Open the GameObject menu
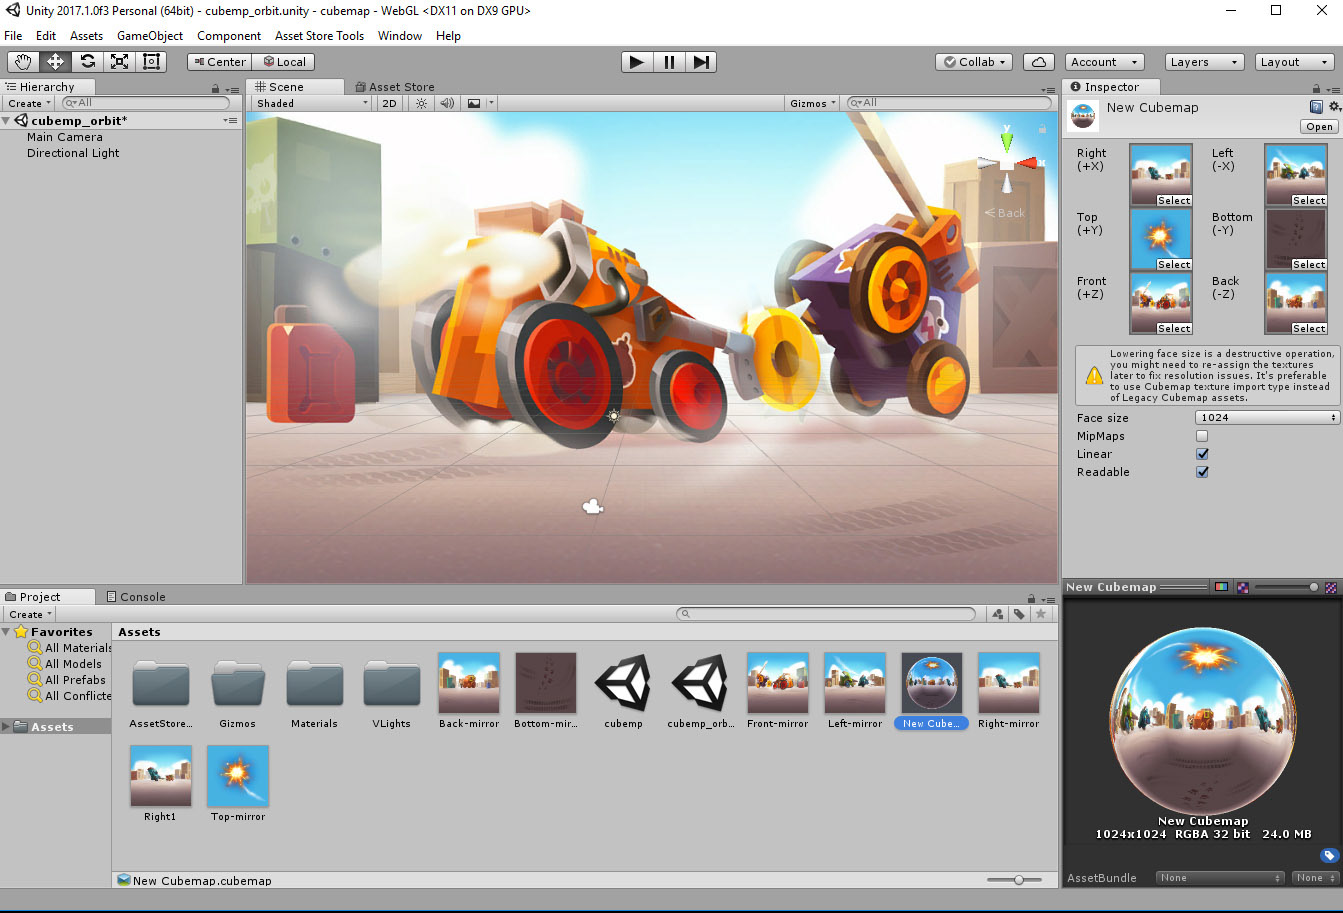 coord(150,36)
